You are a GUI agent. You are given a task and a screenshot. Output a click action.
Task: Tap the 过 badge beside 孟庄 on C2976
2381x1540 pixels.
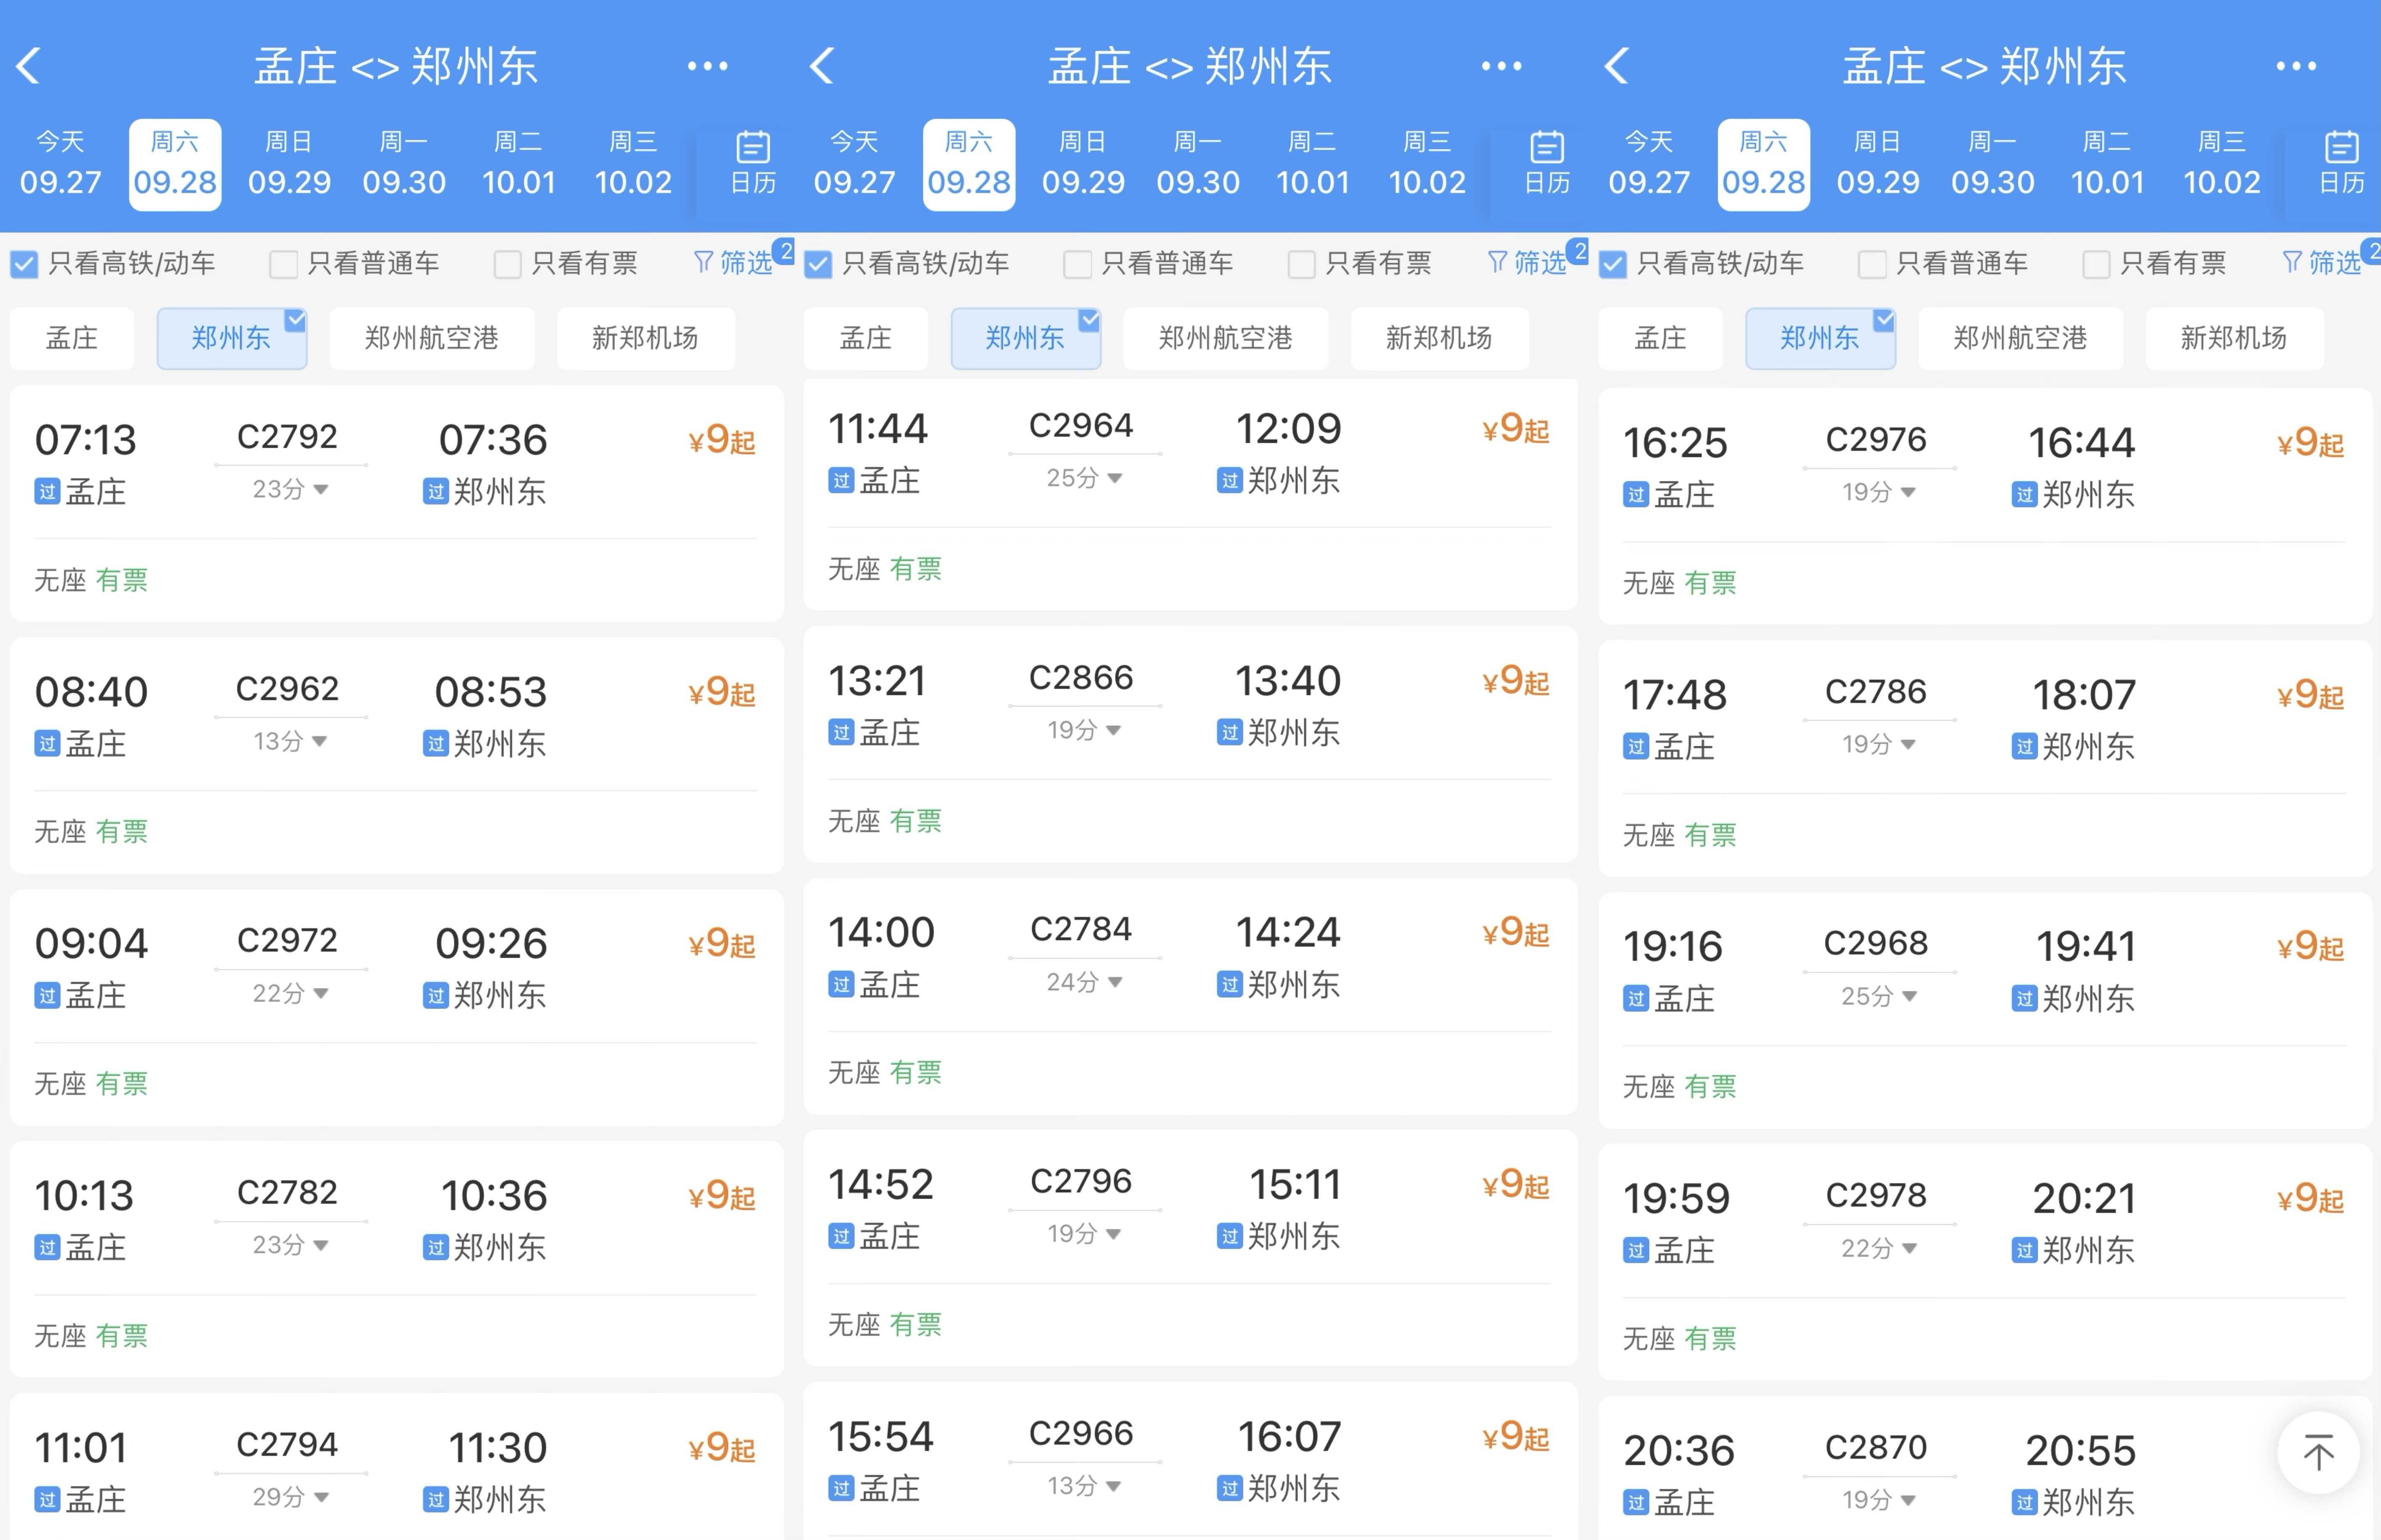tap(1636, 495)
